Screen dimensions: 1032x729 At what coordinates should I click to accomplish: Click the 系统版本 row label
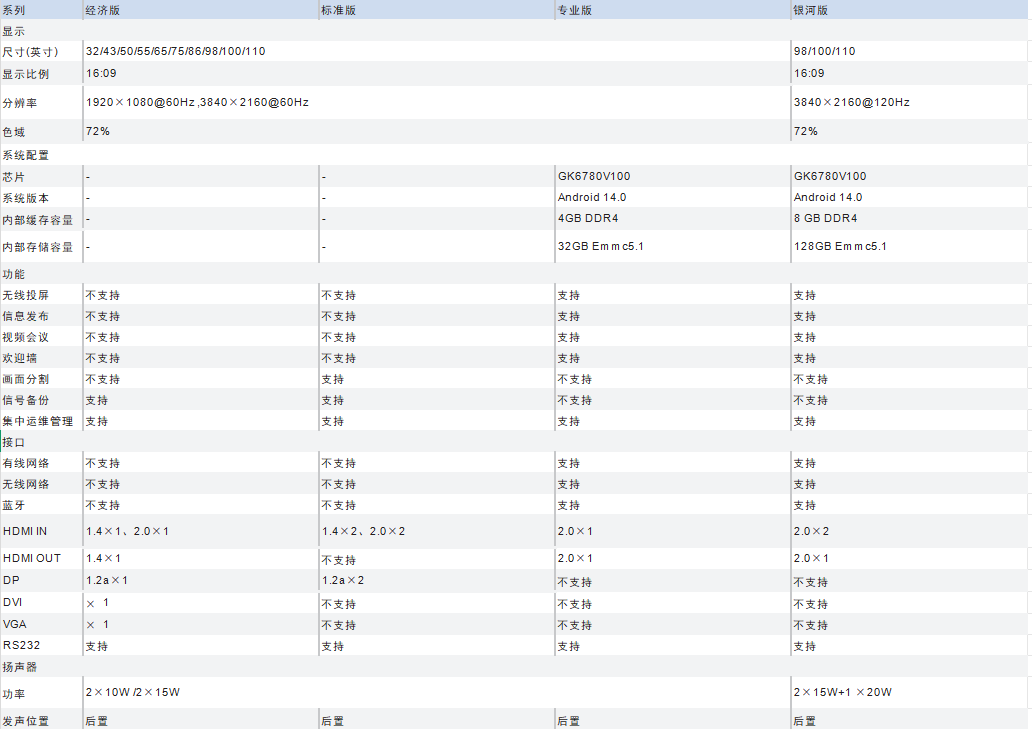tap(26, 198)
